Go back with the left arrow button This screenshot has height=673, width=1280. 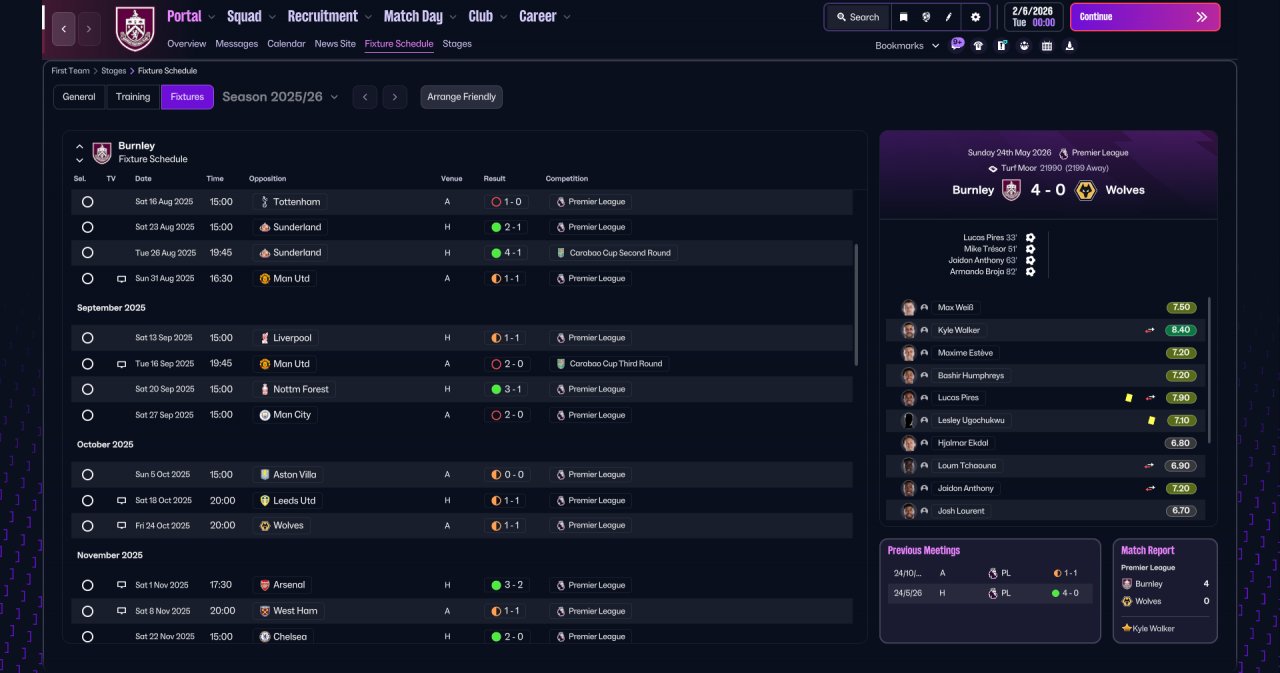click(x=64, y=29)
